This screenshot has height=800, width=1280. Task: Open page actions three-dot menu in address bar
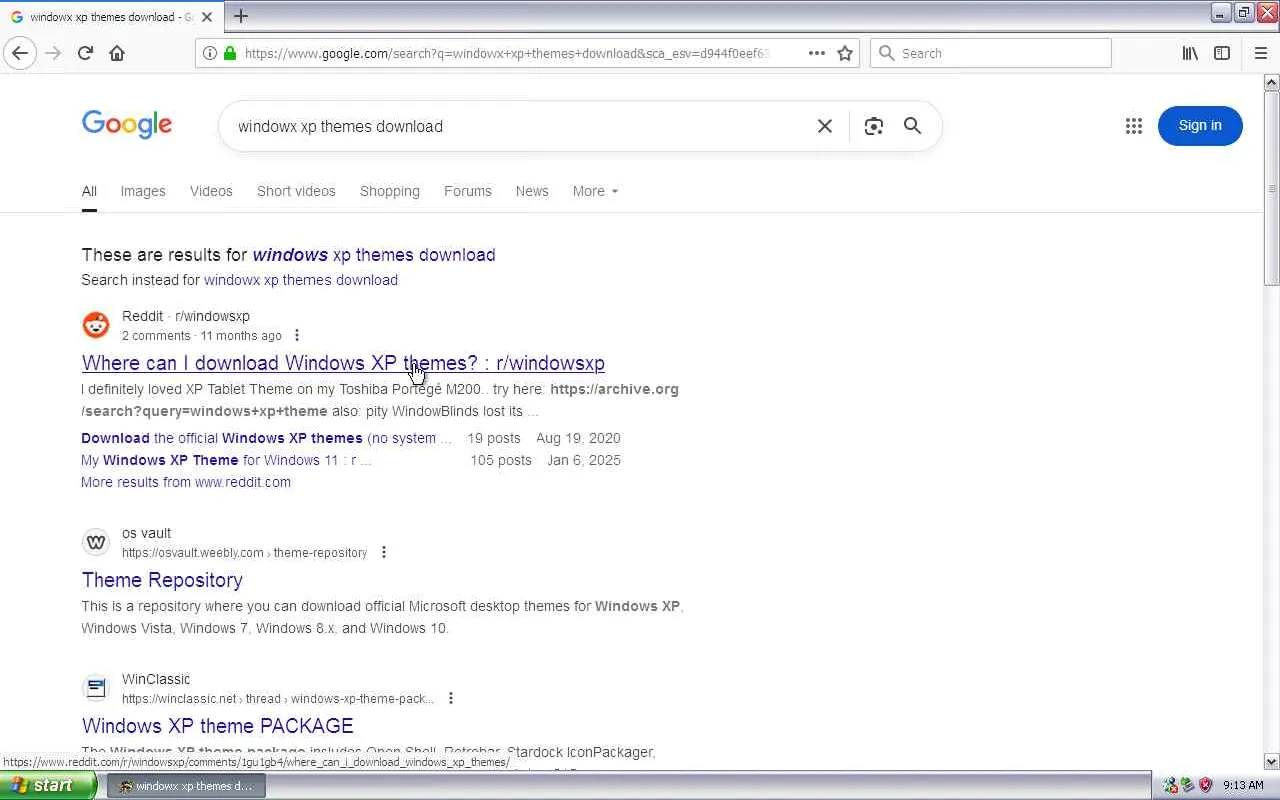817,53
